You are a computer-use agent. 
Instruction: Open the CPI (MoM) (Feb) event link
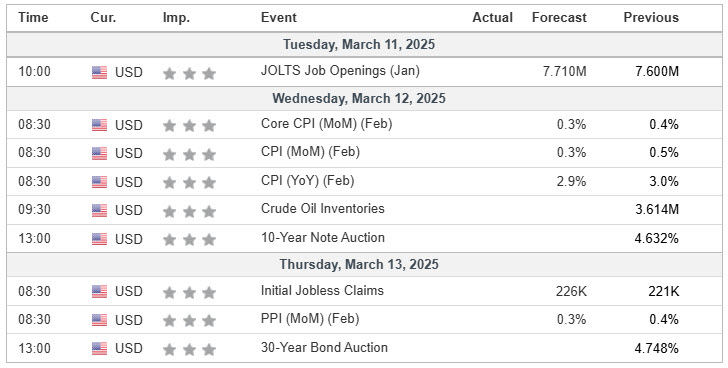click(x=310, y=152)
